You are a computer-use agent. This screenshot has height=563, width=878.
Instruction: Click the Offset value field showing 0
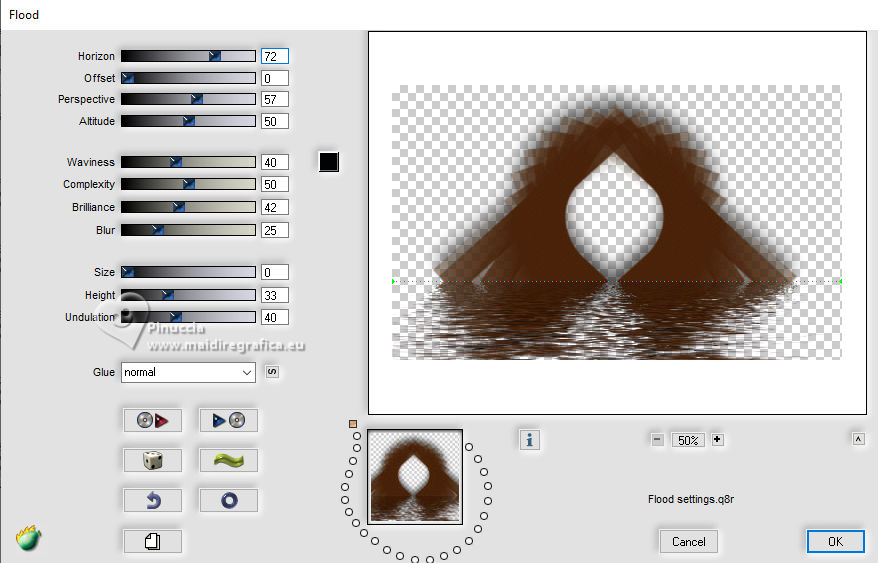pyautogui.click(x=275, y=78)
